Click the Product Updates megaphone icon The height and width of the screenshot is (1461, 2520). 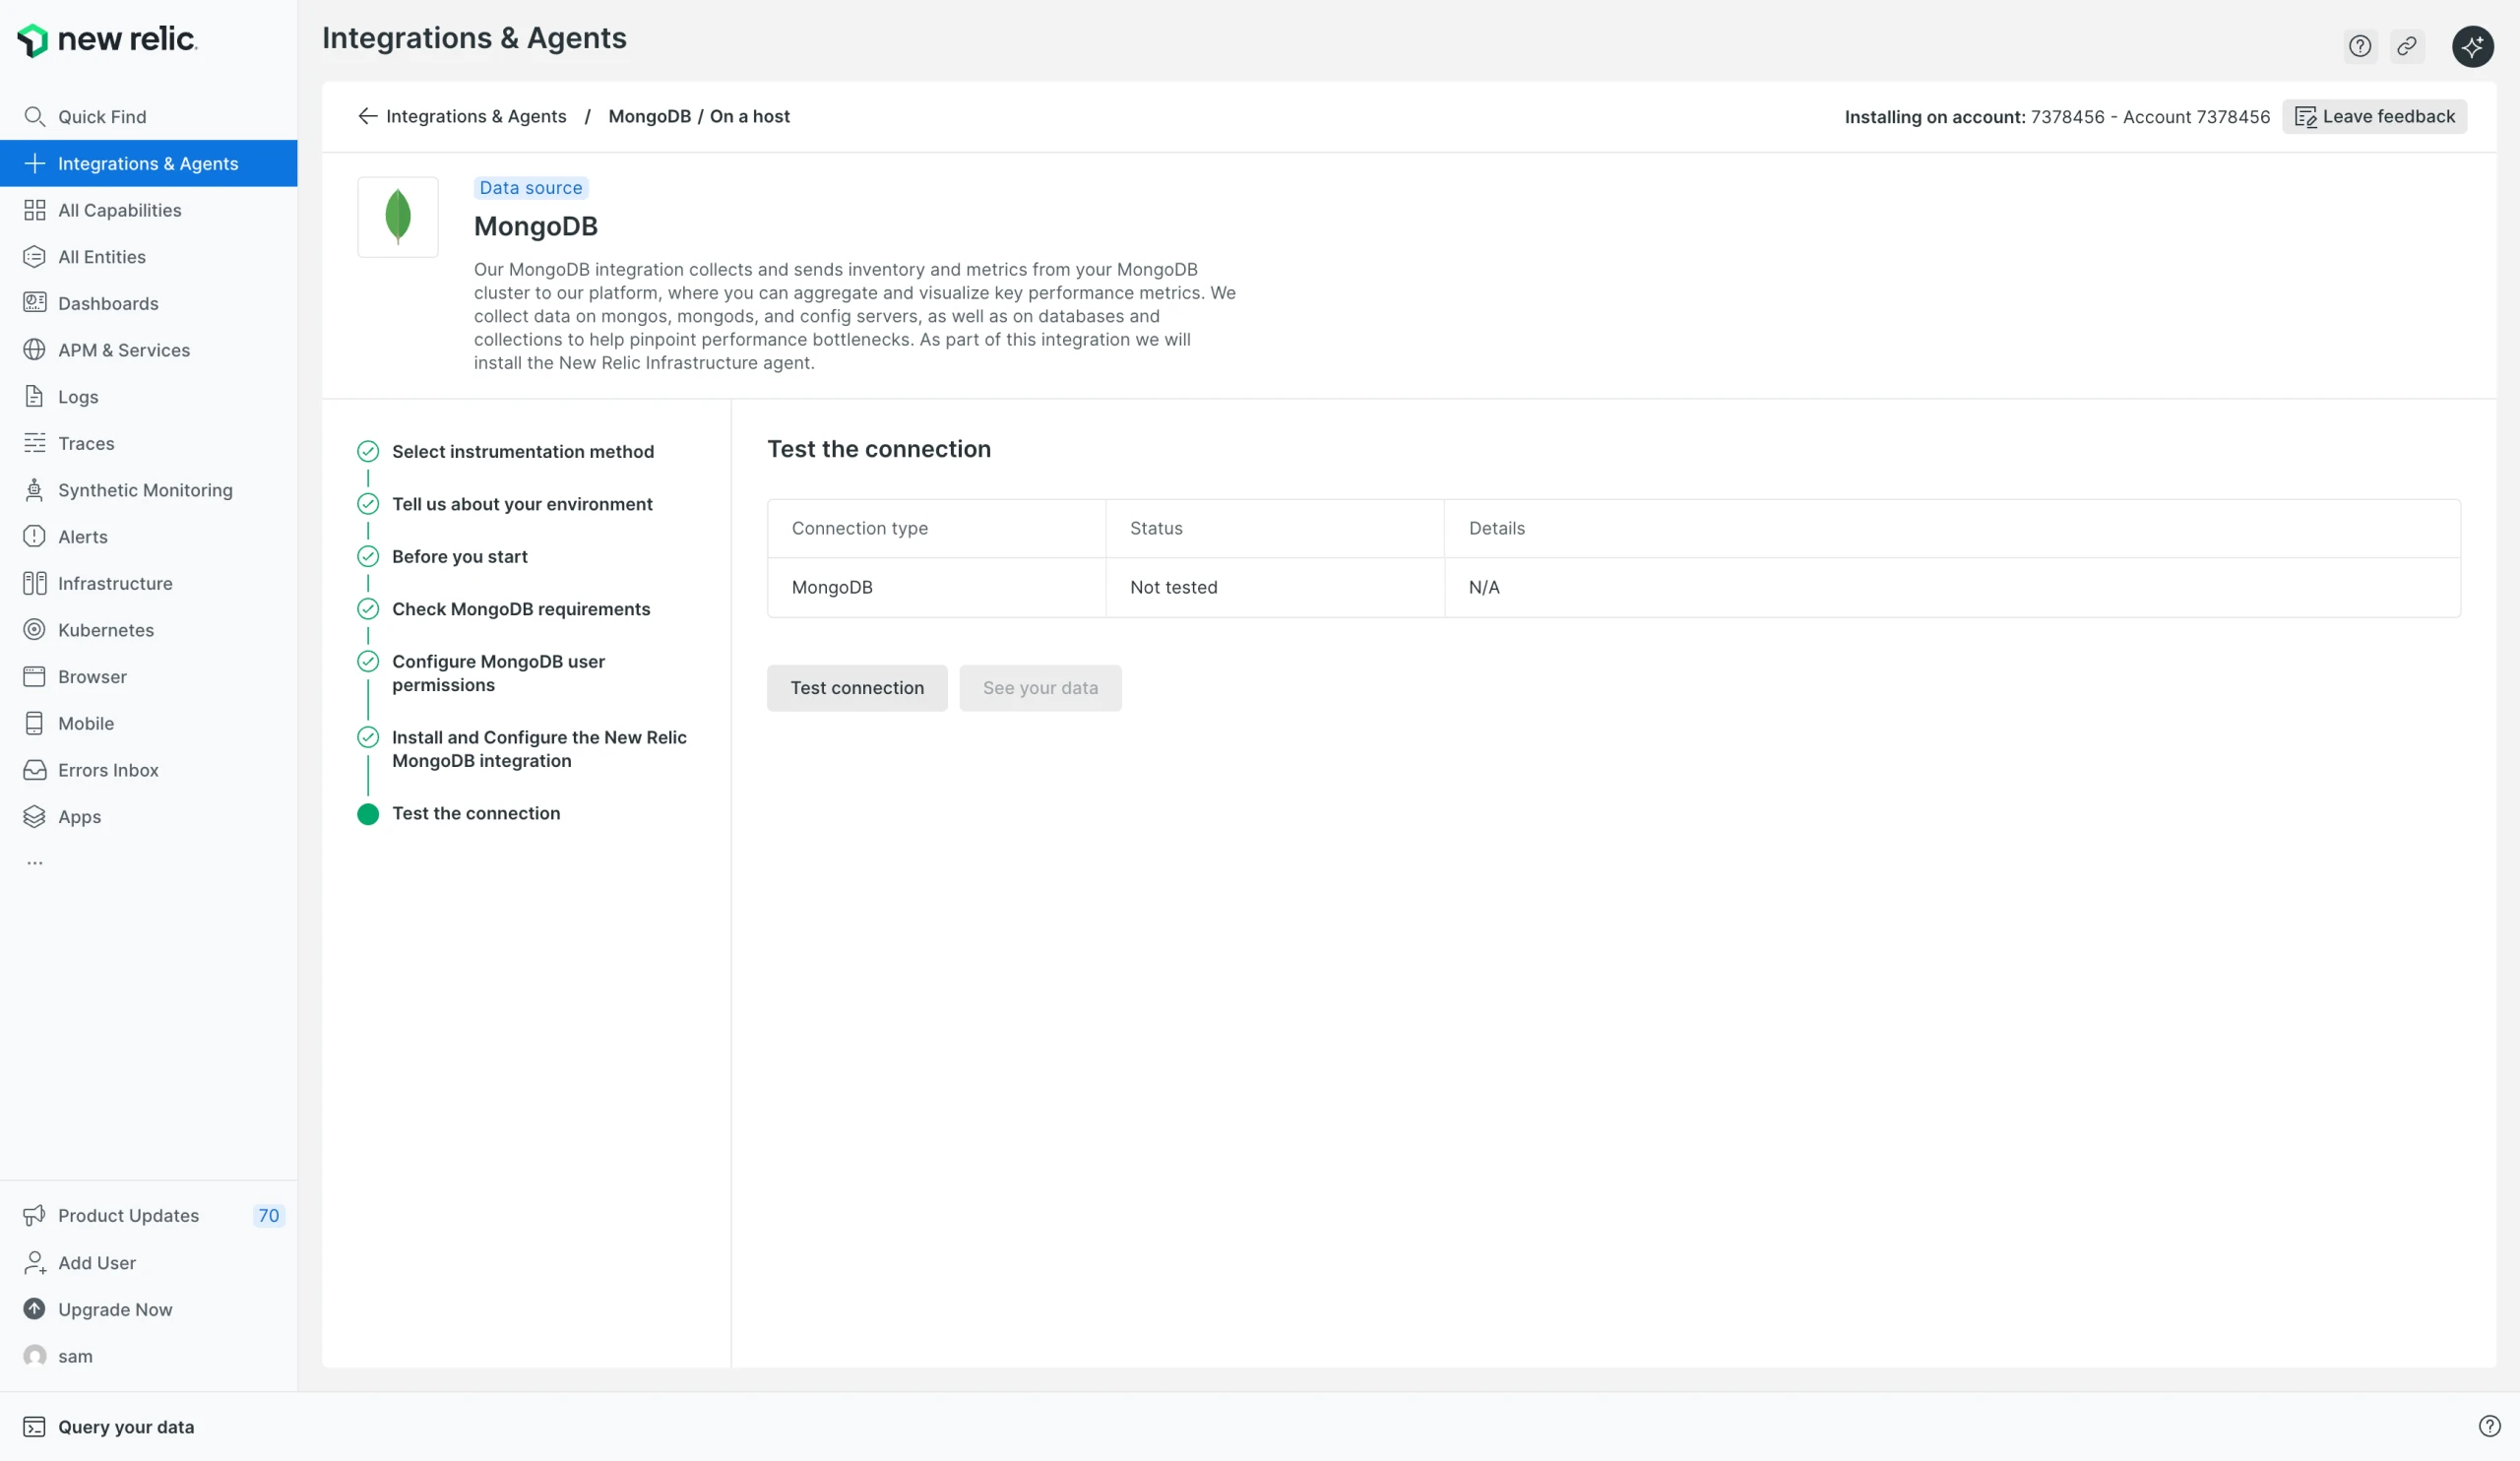[34, 1216]
